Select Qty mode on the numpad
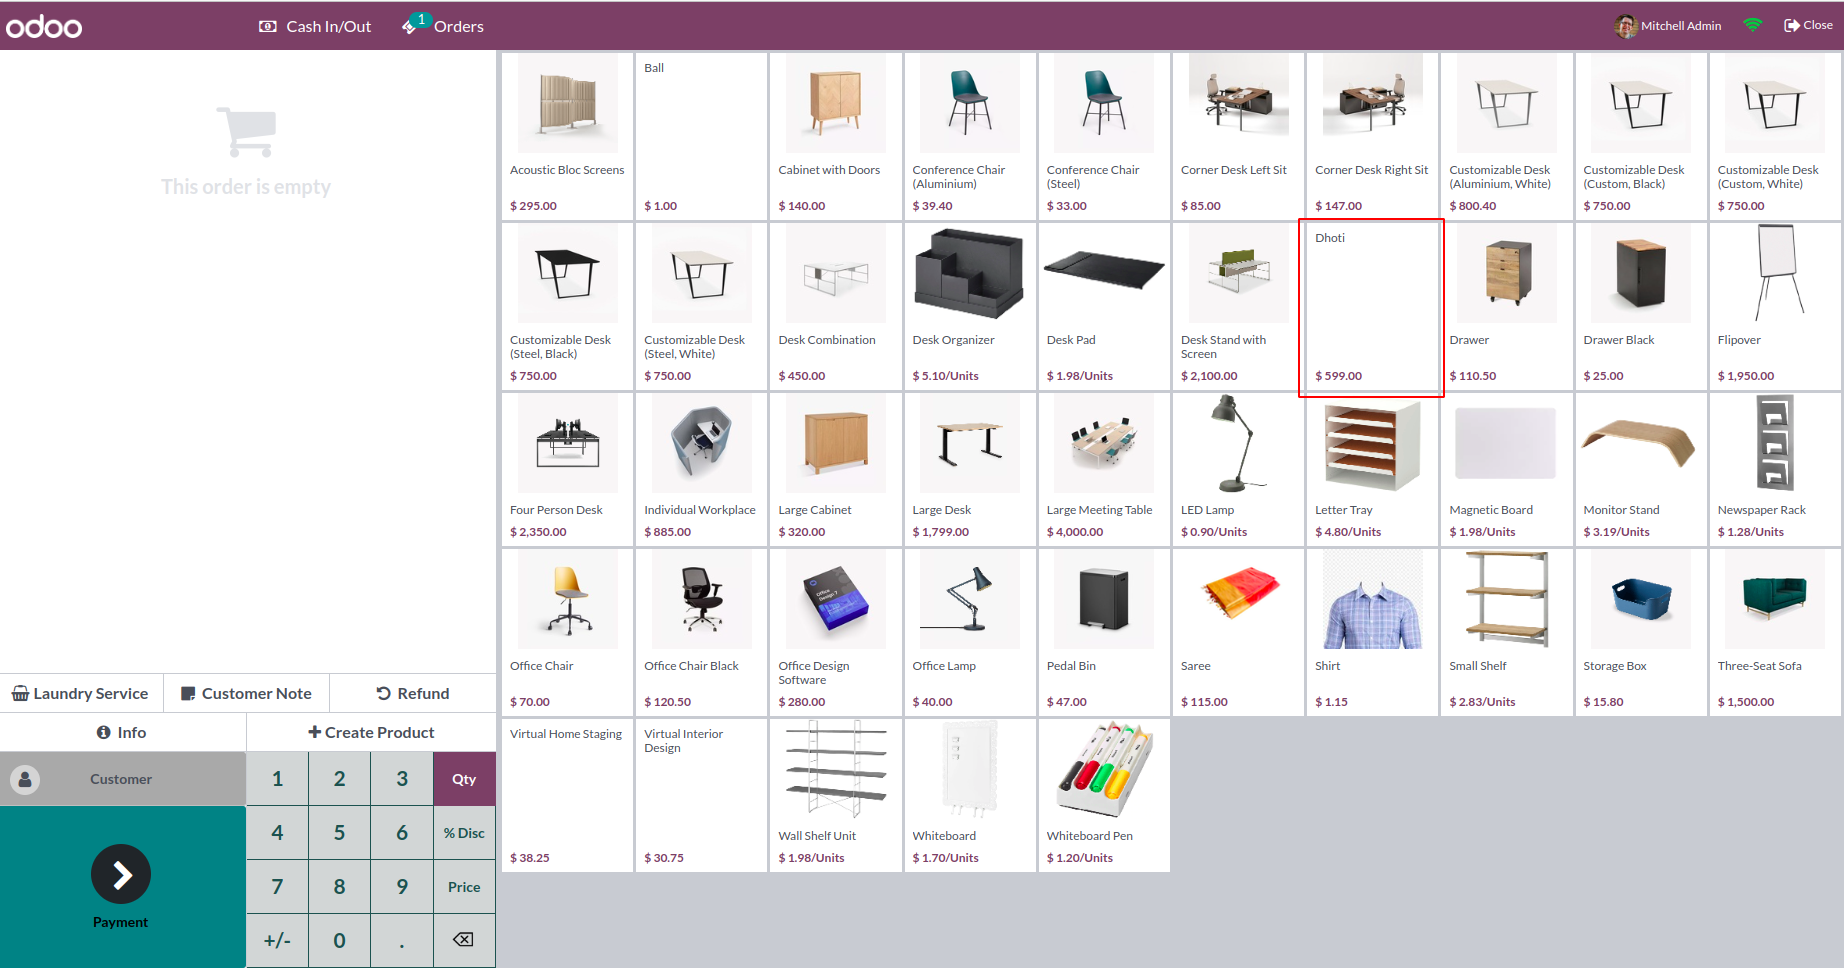The width and height of the screenshot is (1844, 968). click(464, 779)
